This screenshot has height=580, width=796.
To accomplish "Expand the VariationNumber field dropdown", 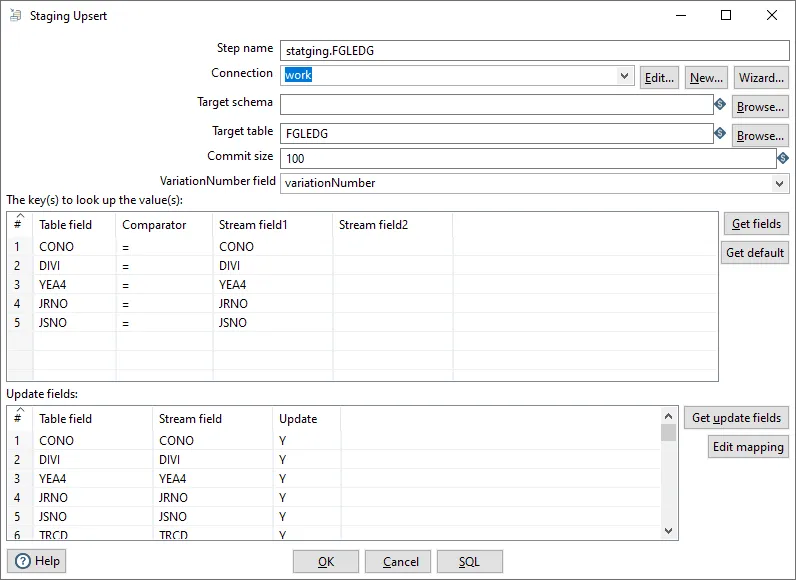I will click(x=780, y=183).
